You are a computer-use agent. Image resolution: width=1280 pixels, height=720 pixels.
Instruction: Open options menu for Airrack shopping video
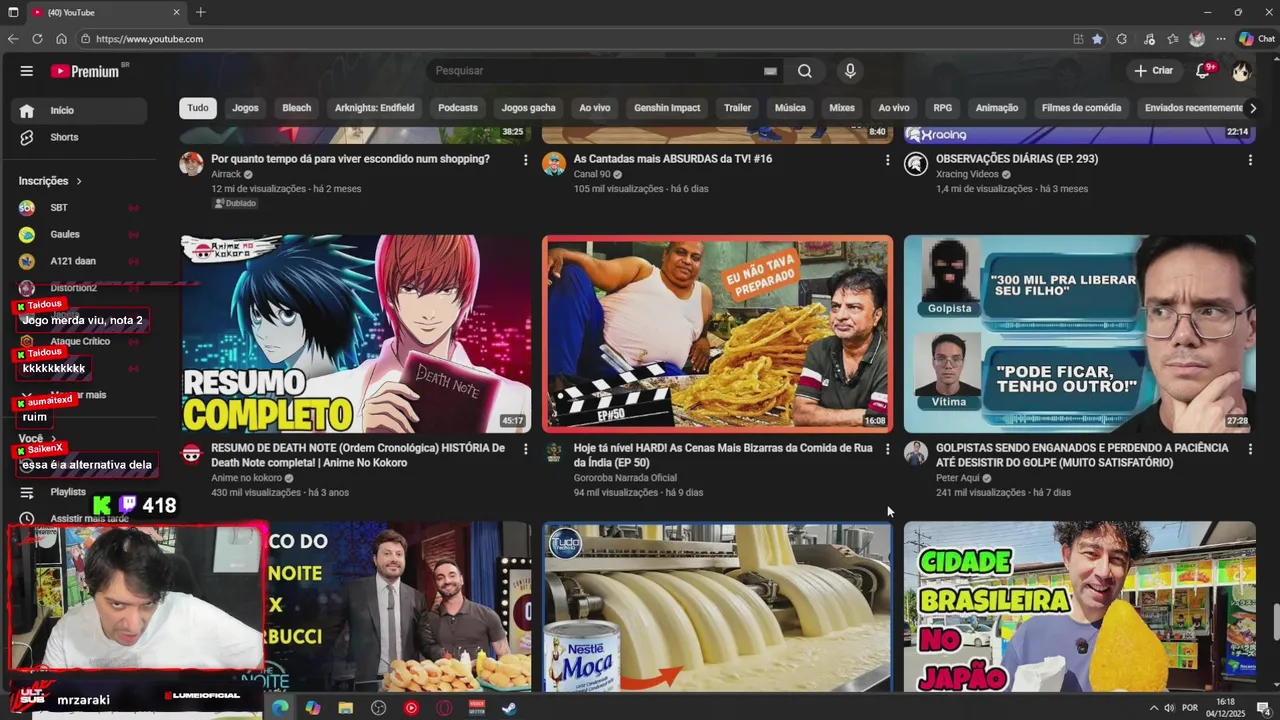coord(525,160)
